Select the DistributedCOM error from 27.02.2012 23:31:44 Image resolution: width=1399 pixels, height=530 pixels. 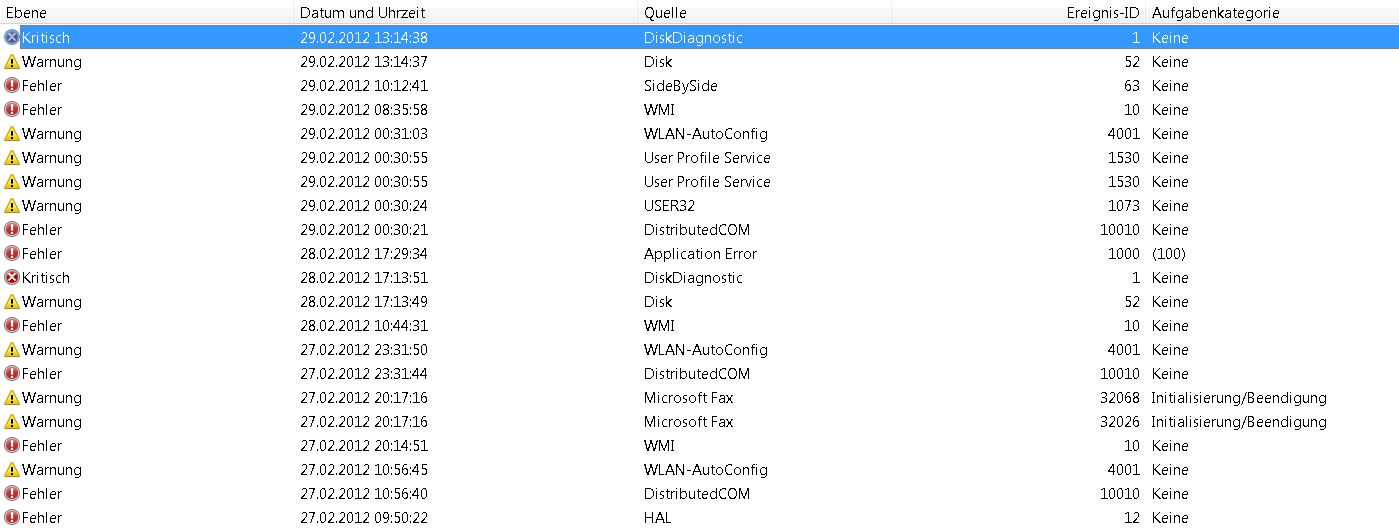pos(696,374)
